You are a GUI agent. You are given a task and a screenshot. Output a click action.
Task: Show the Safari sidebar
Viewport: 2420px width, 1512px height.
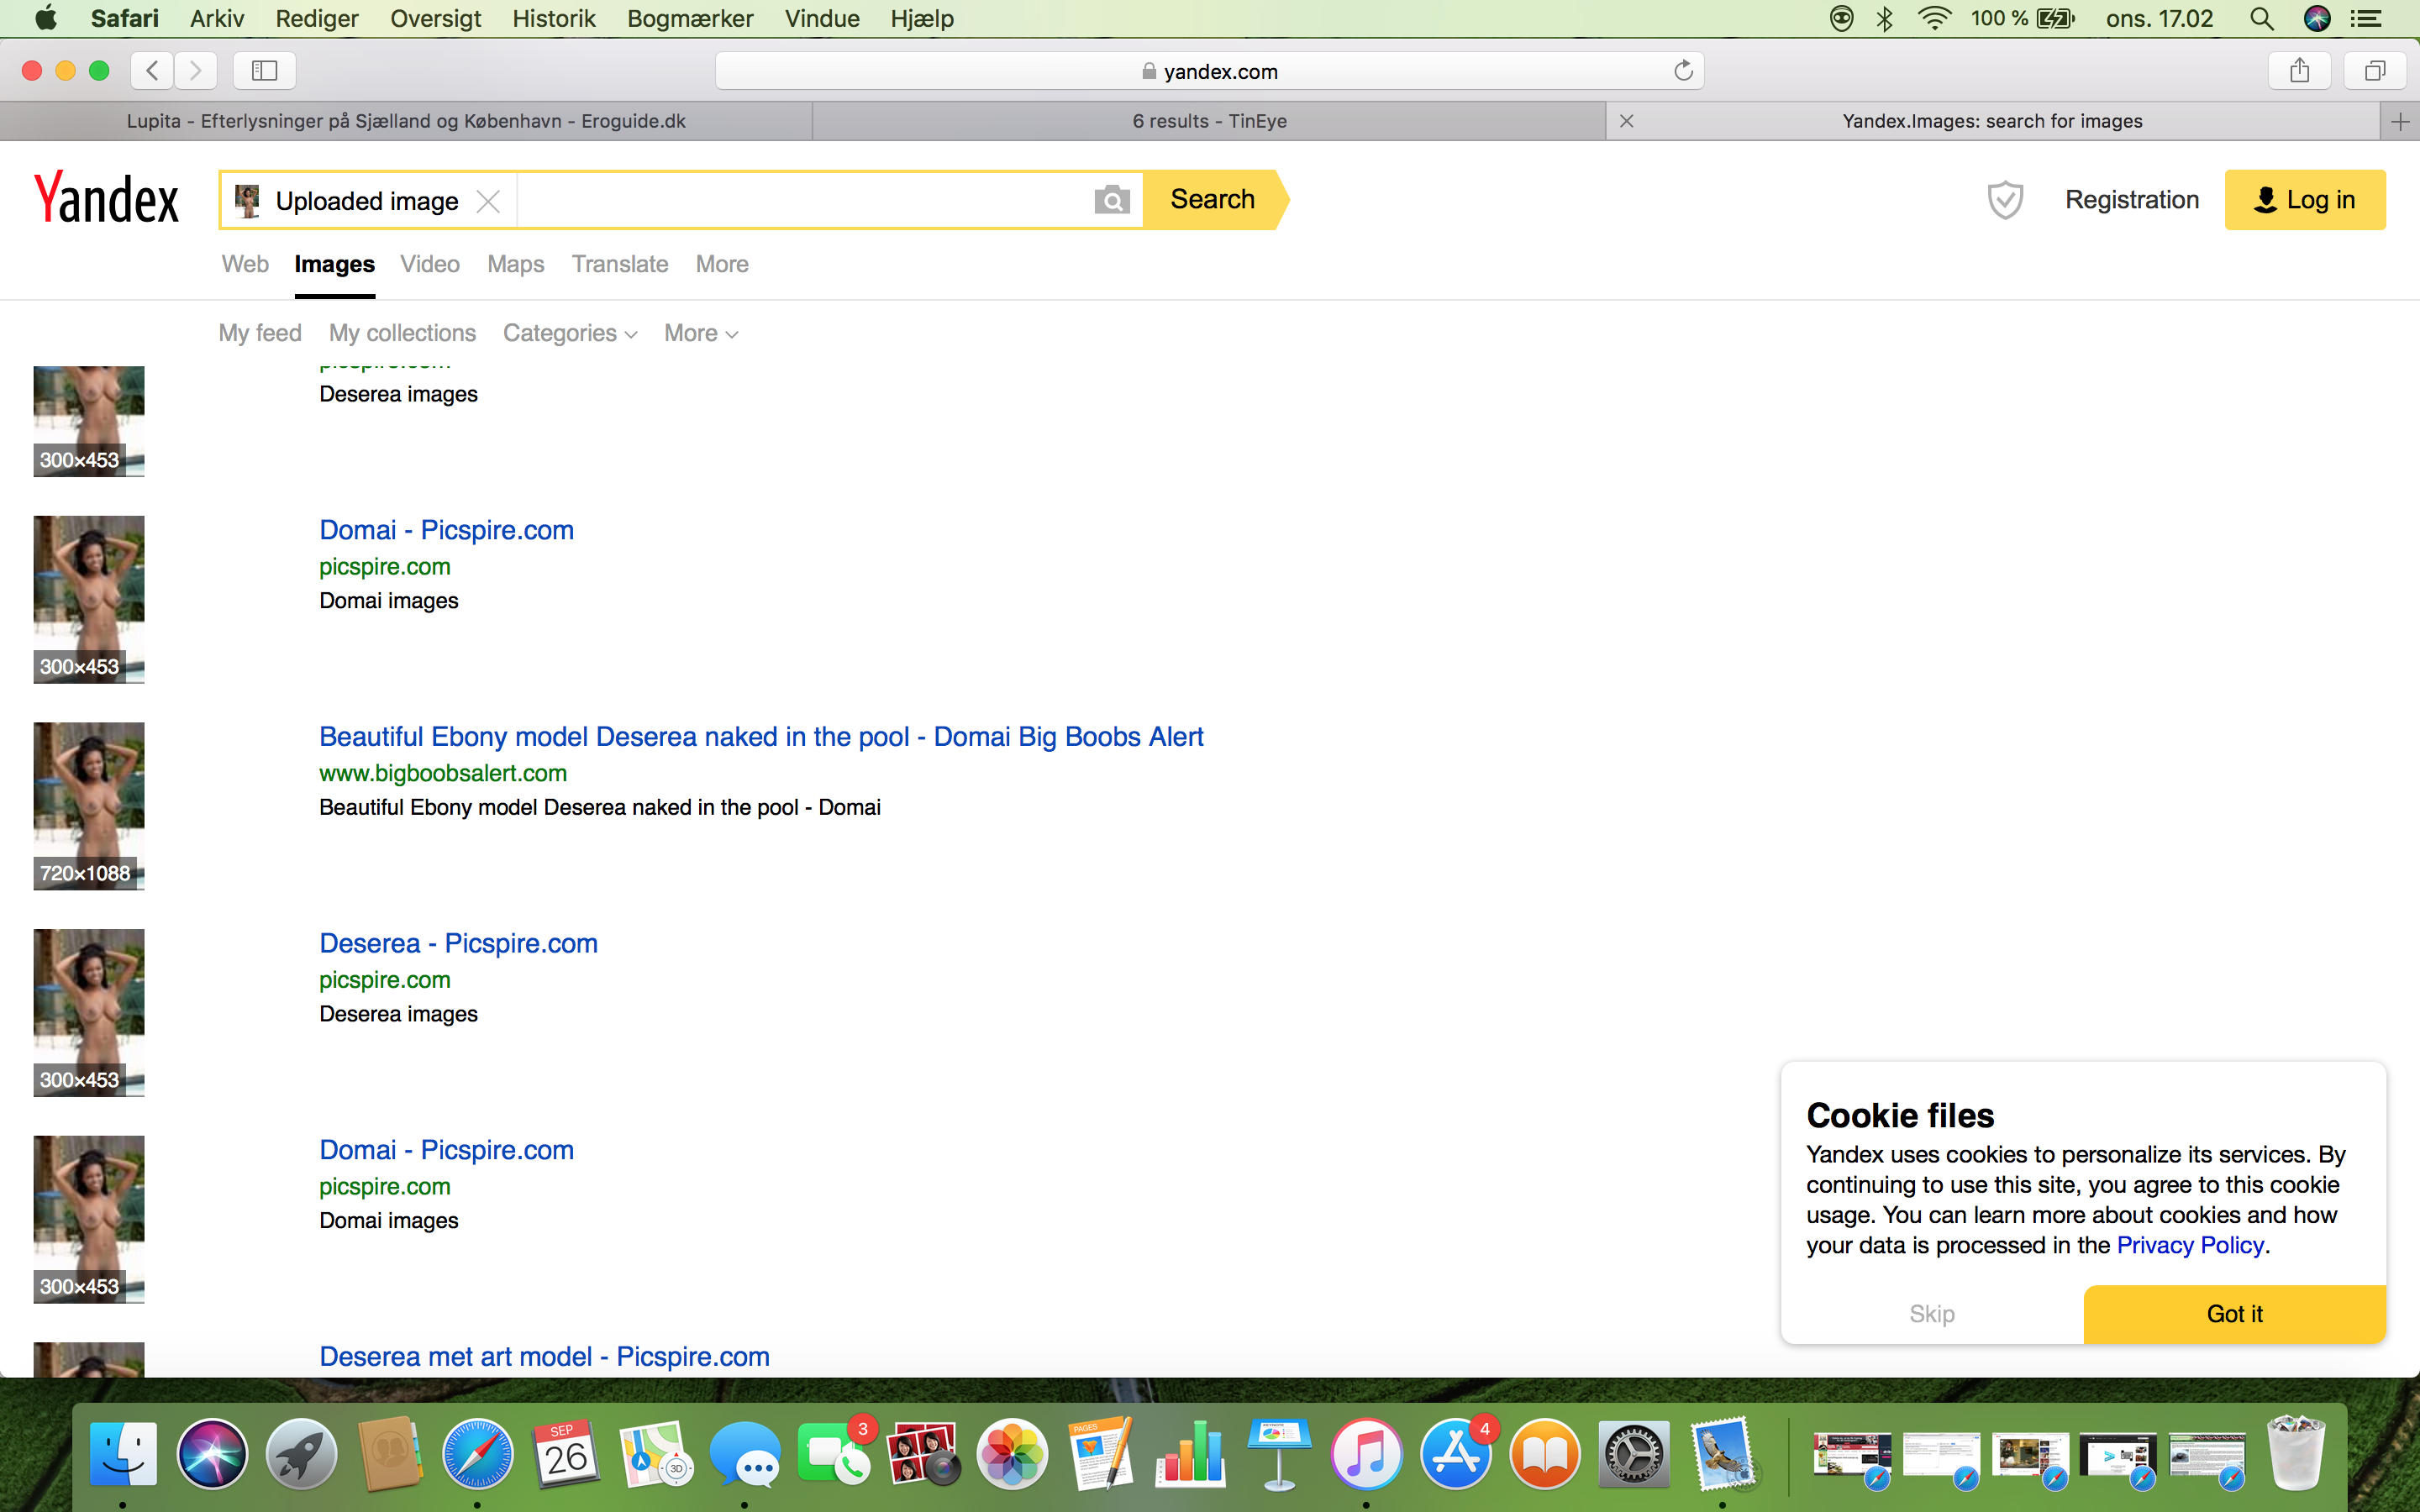[264, 70]
